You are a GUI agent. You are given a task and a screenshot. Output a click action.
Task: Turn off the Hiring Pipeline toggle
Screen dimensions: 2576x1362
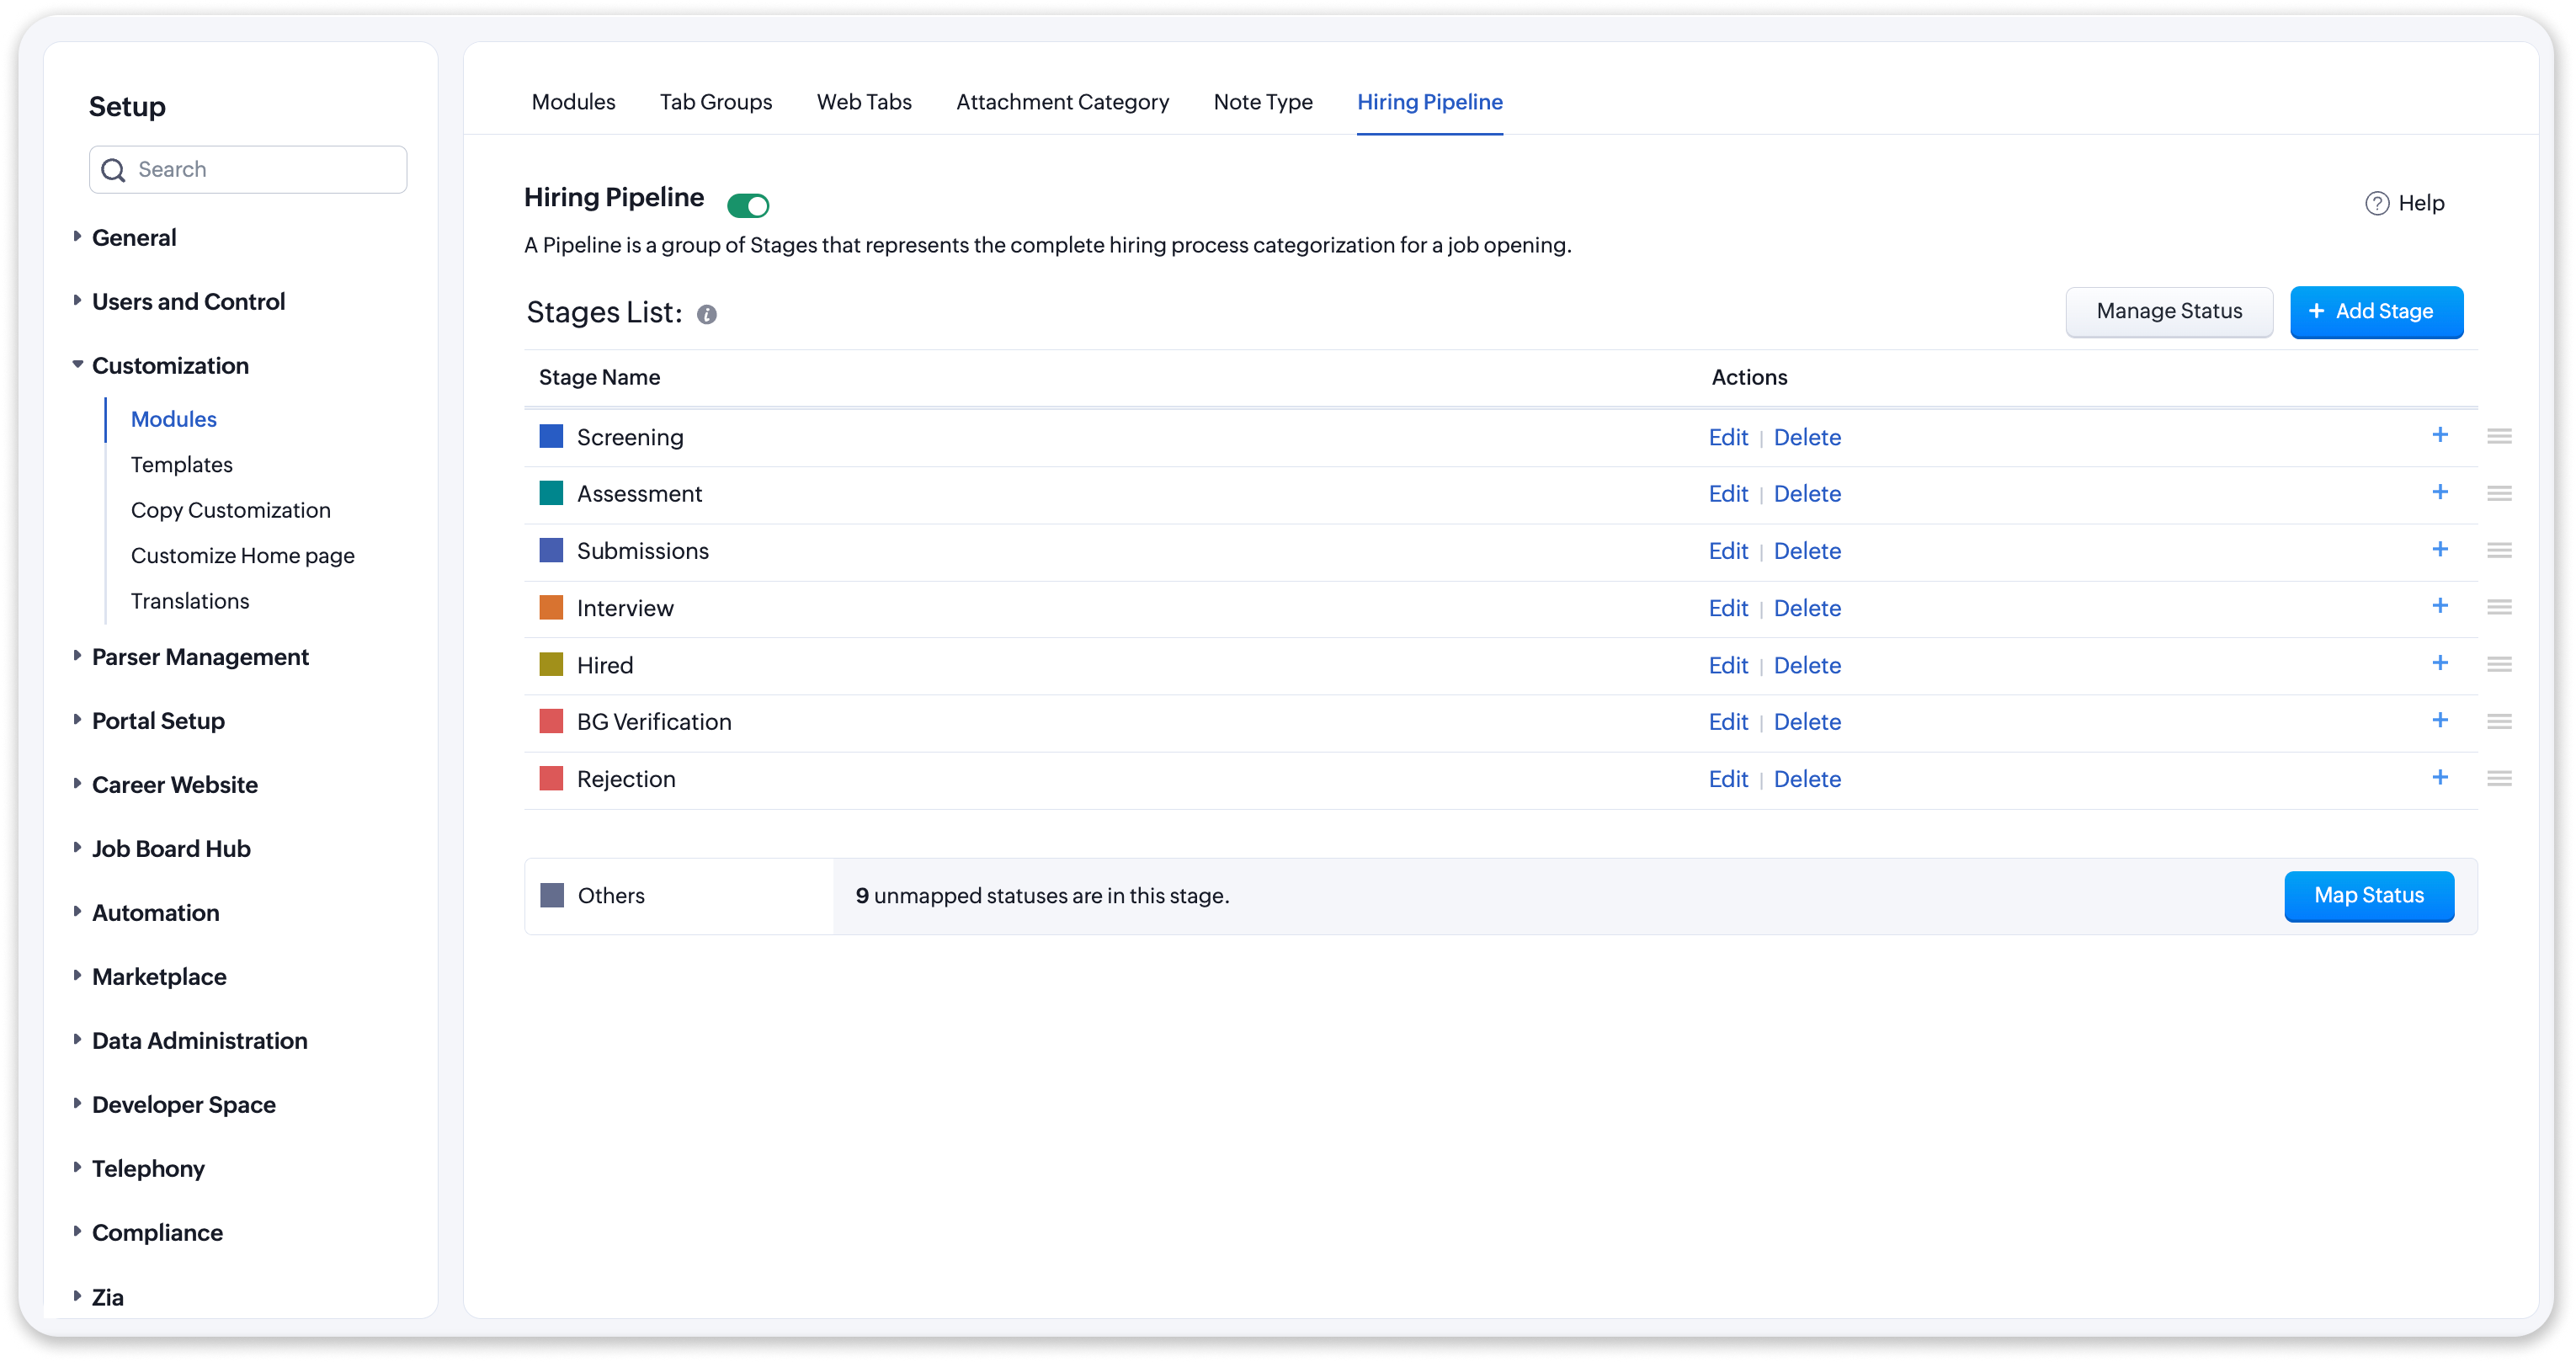coord(748,205)
